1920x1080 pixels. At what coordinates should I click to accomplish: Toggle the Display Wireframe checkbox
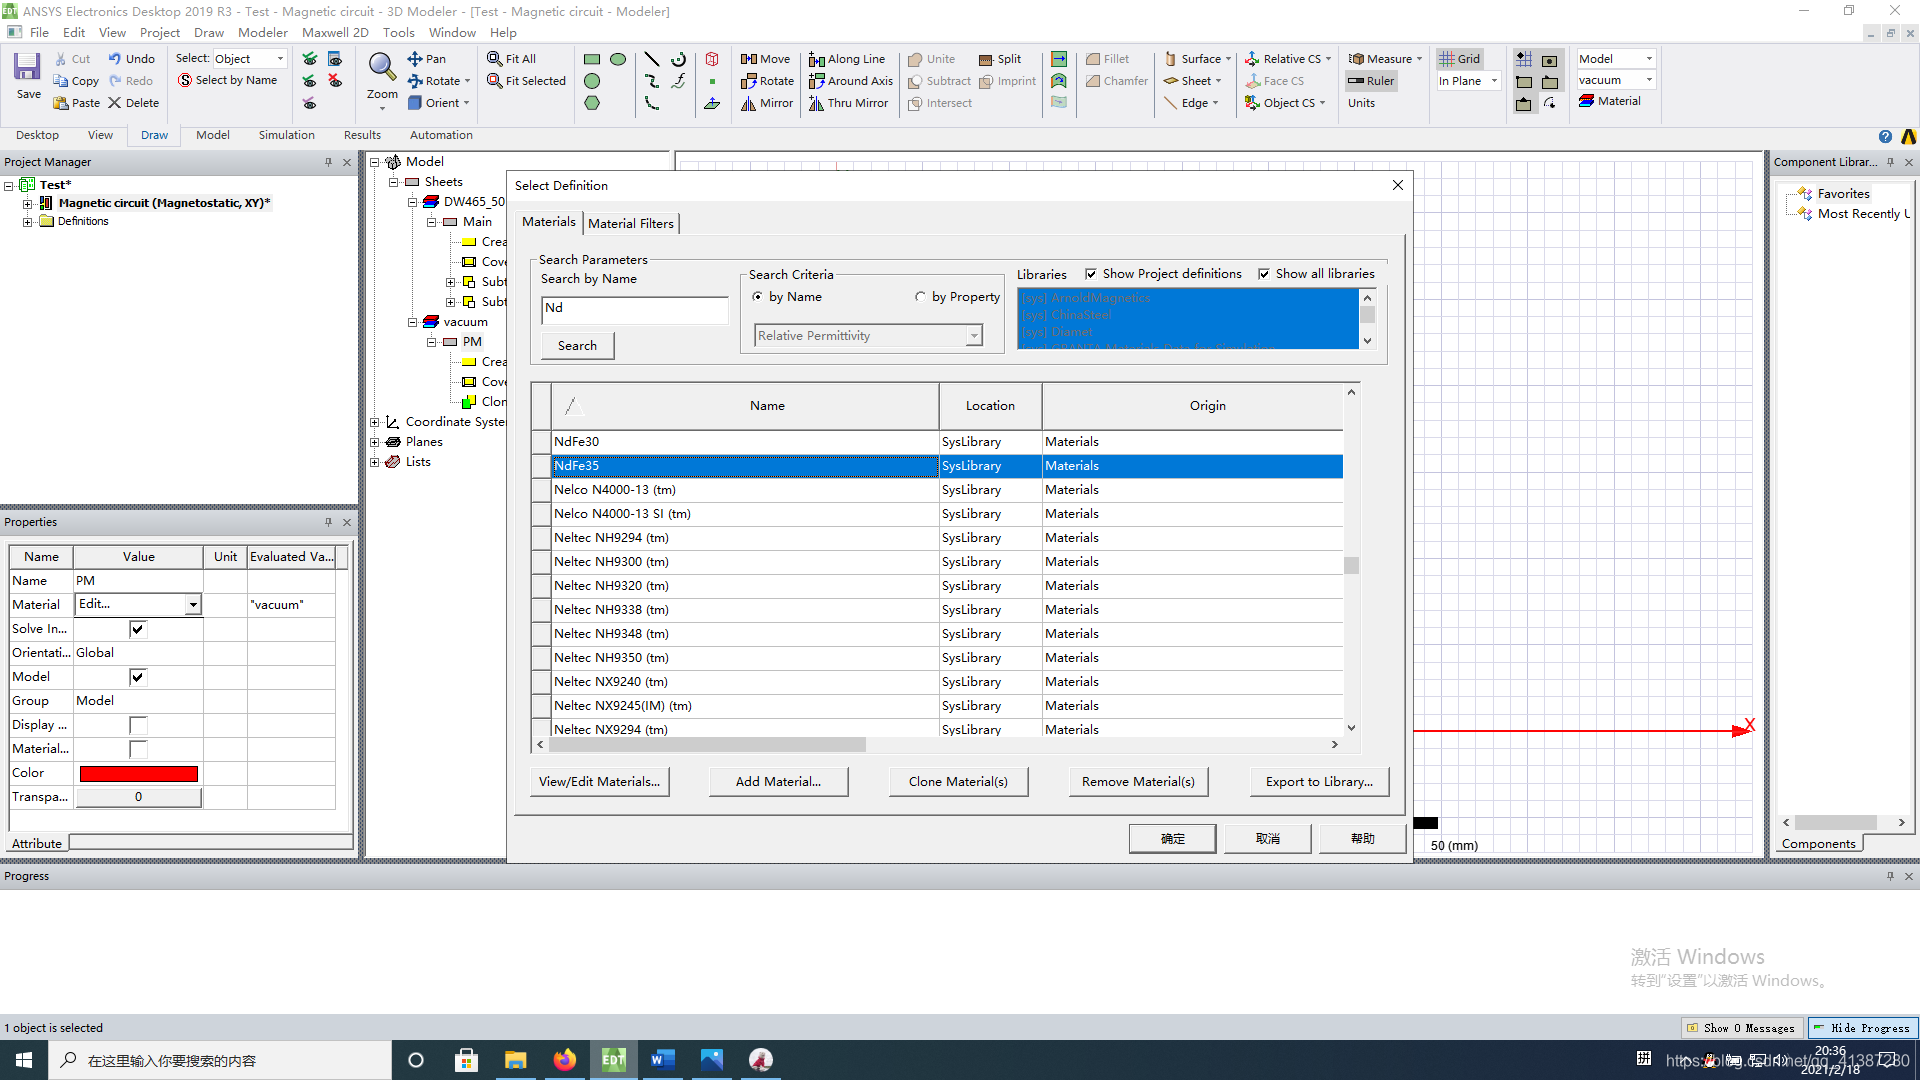(138, 725)
